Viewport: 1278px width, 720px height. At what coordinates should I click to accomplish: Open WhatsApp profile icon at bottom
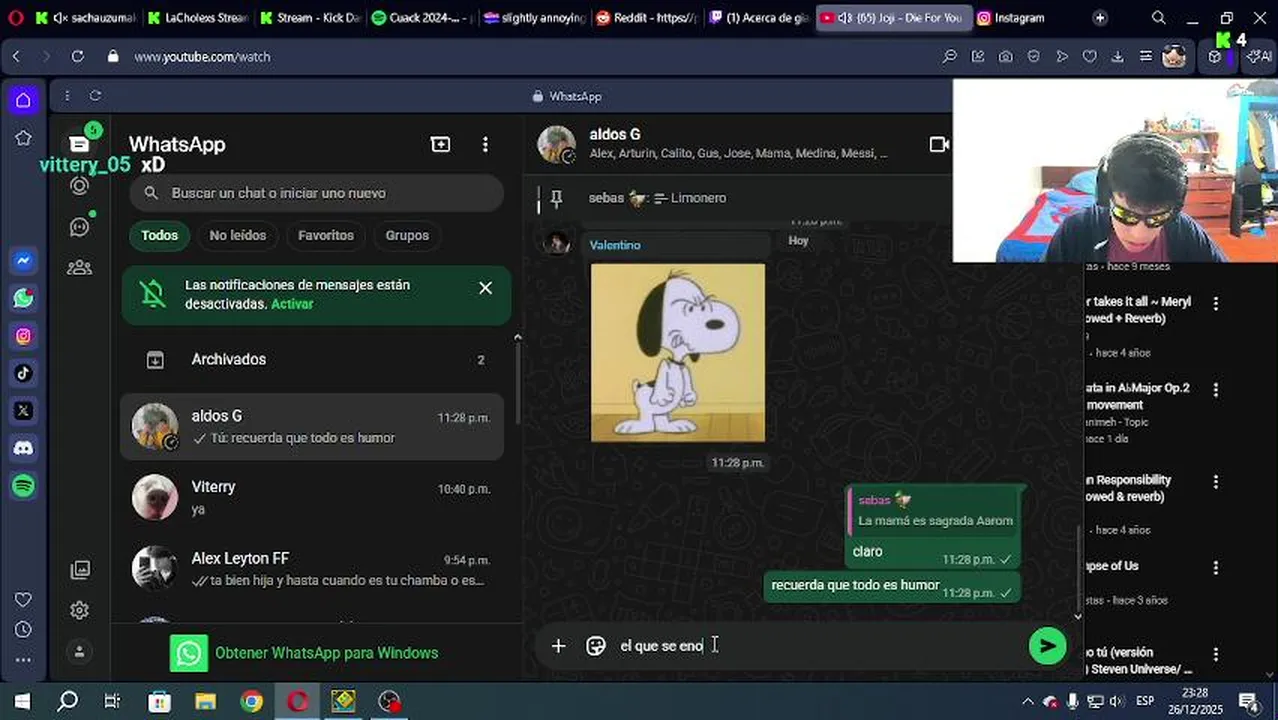click(x=80, y=651)
